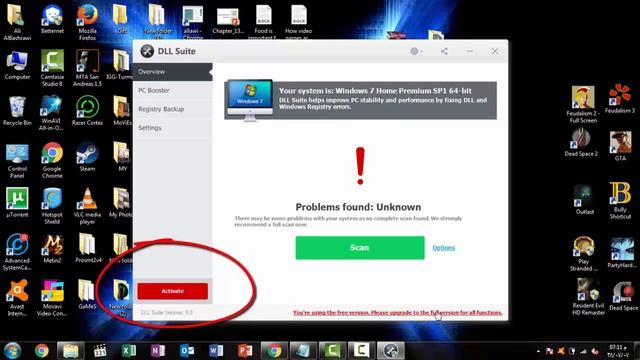
Task: Select VLC media player desktop icon
Action: click(x=87, y=206)
